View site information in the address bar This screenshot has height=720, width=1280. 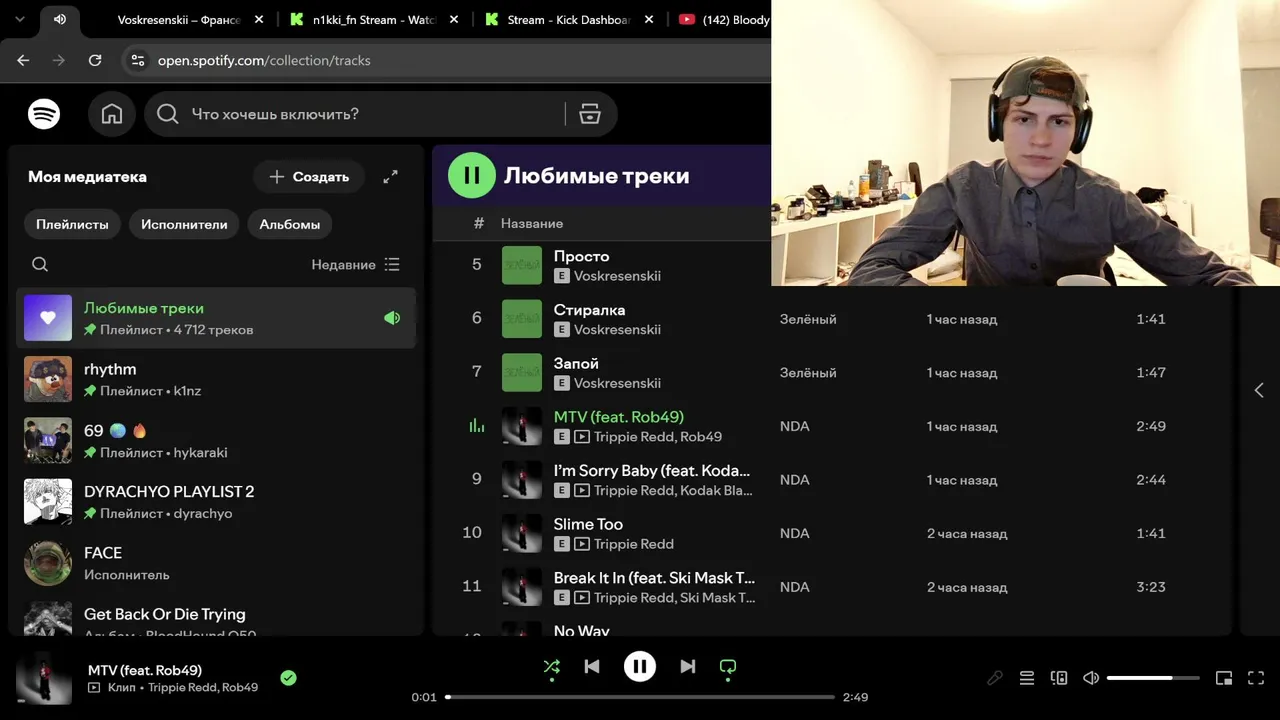[x=138, y=60]
